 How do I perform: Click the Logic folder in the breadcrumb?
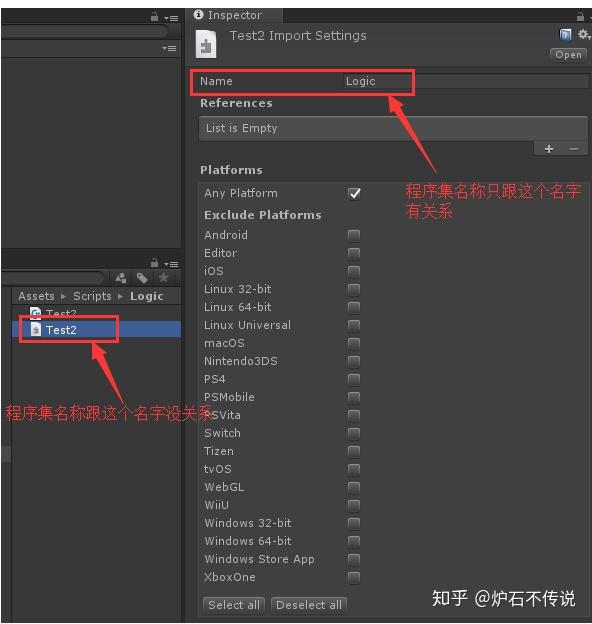pyautogui.click(x=147, y=296)
